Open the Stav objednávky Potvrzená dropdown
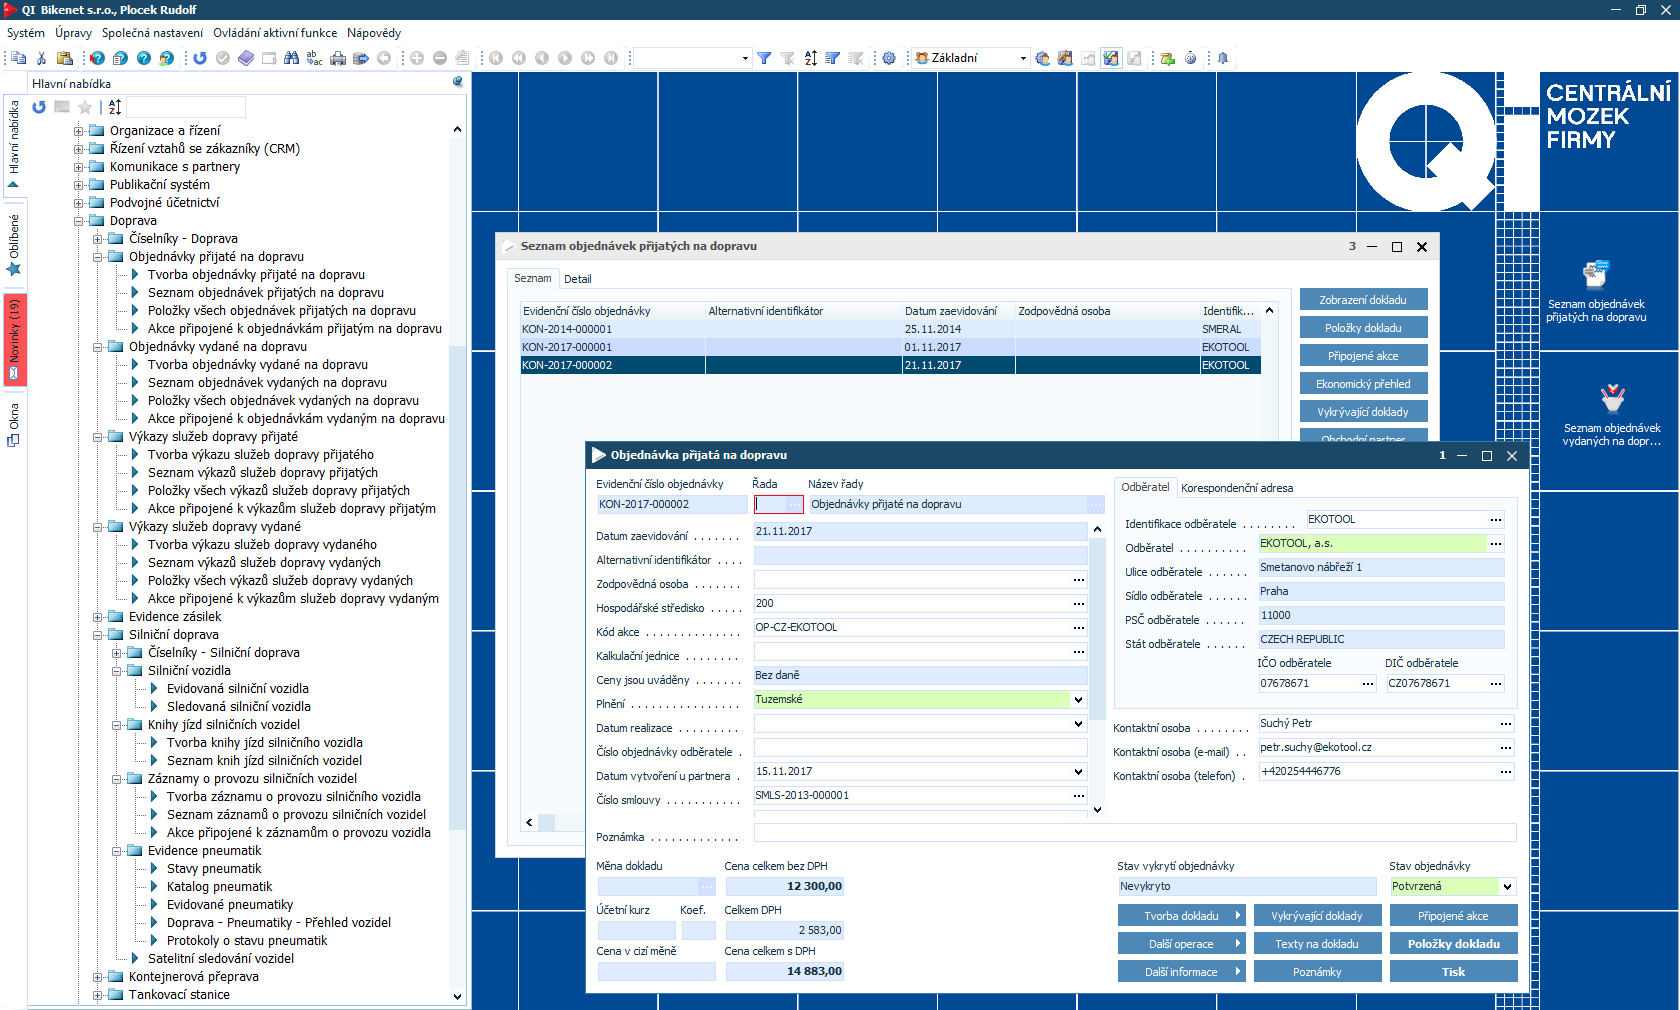 (x=1507, y=887)
